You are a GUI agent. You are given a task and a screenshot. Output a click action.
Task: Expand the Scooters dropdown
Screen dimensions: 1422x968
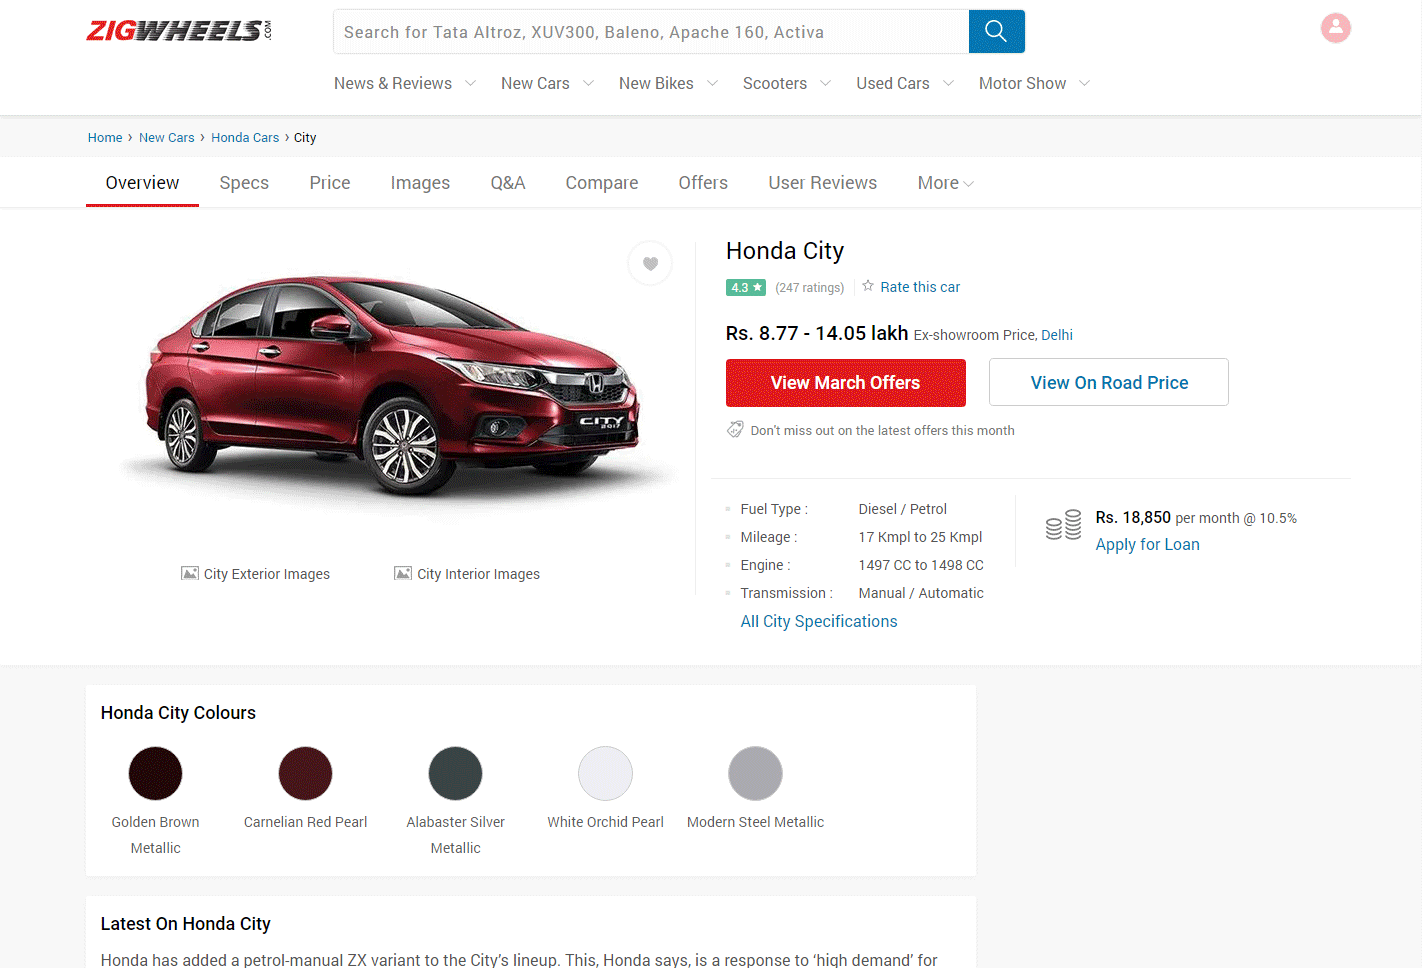(787, 84)
